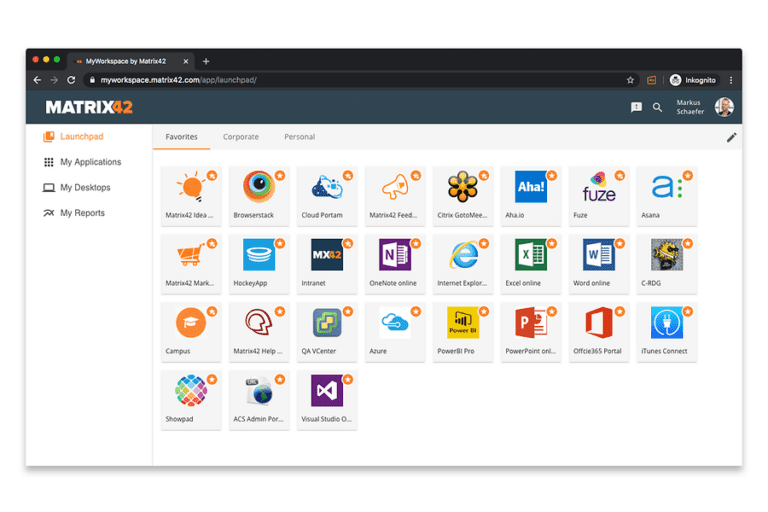
Task: Launch the C-RDG app
Action: pyautogui.click(x=667, y=264)
